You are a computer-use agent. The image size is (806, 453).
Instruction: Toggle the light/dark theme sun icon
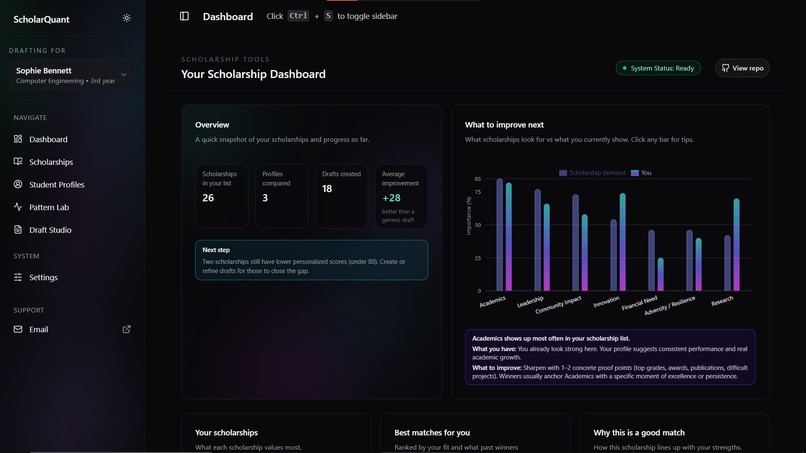point(126,18)
